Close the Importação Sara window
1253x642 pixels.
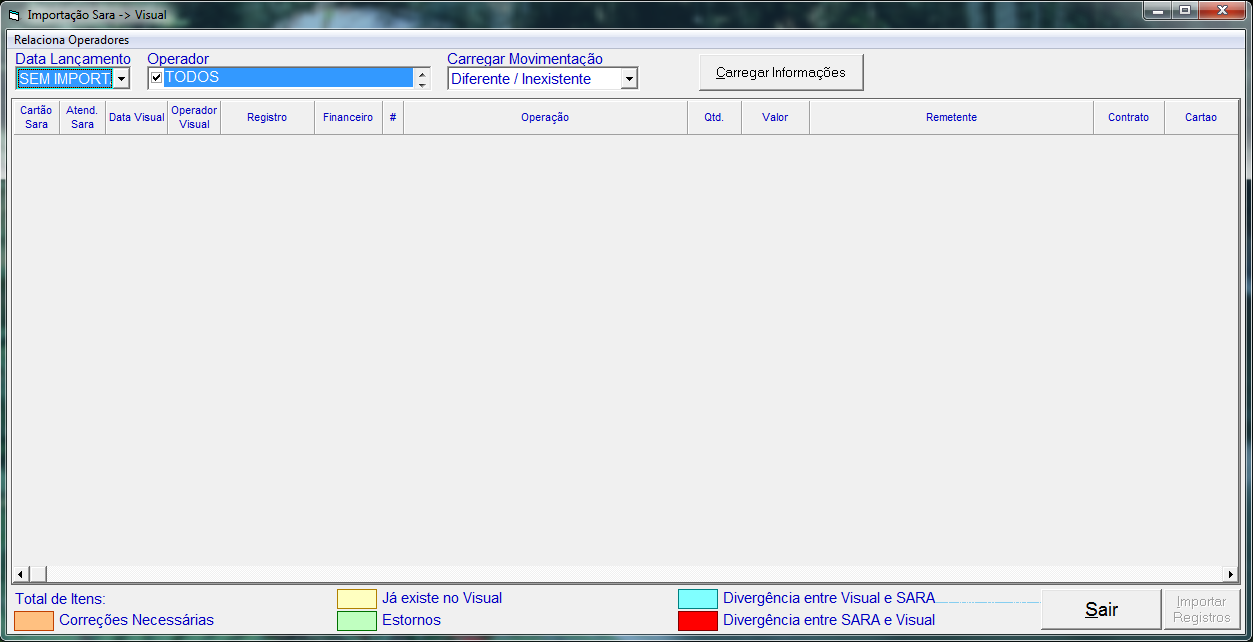pos(1222,10)
